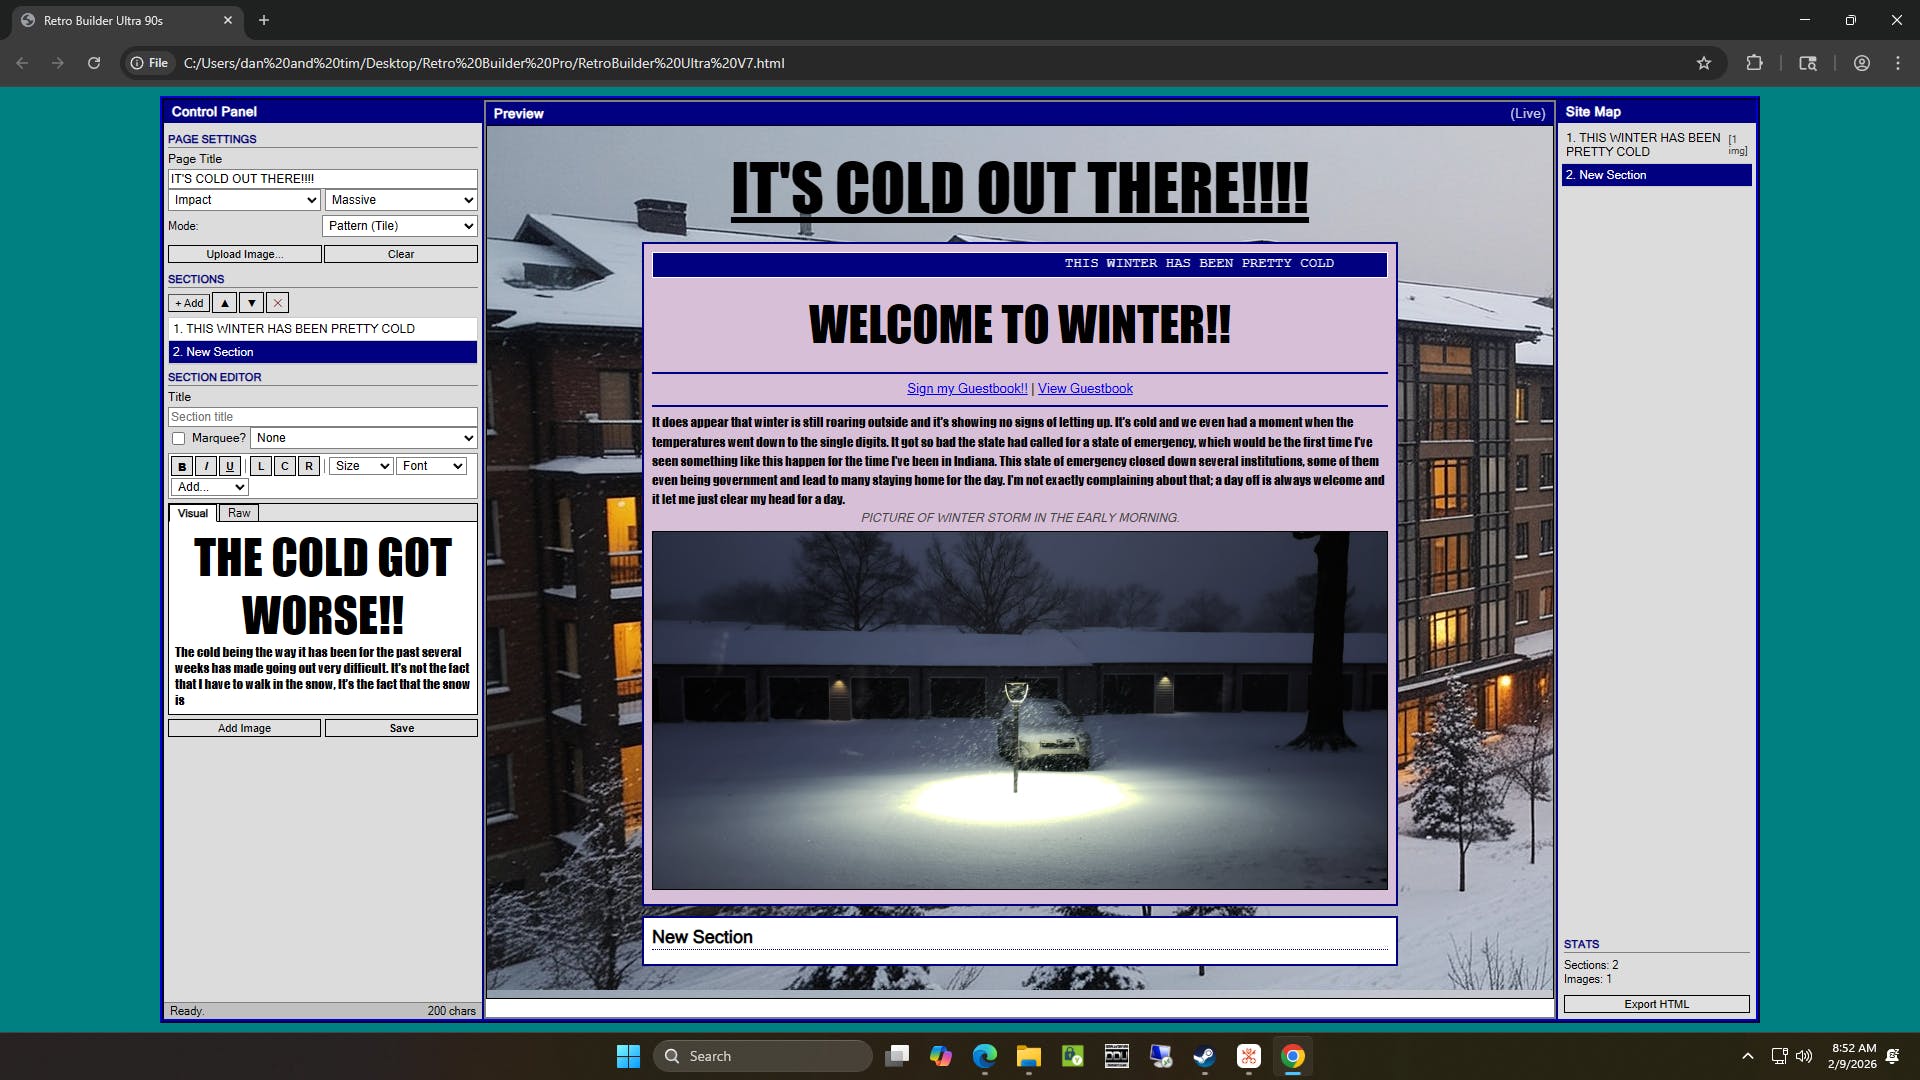
Task: Move section up with the up arrow
Action: click(225, 303)
